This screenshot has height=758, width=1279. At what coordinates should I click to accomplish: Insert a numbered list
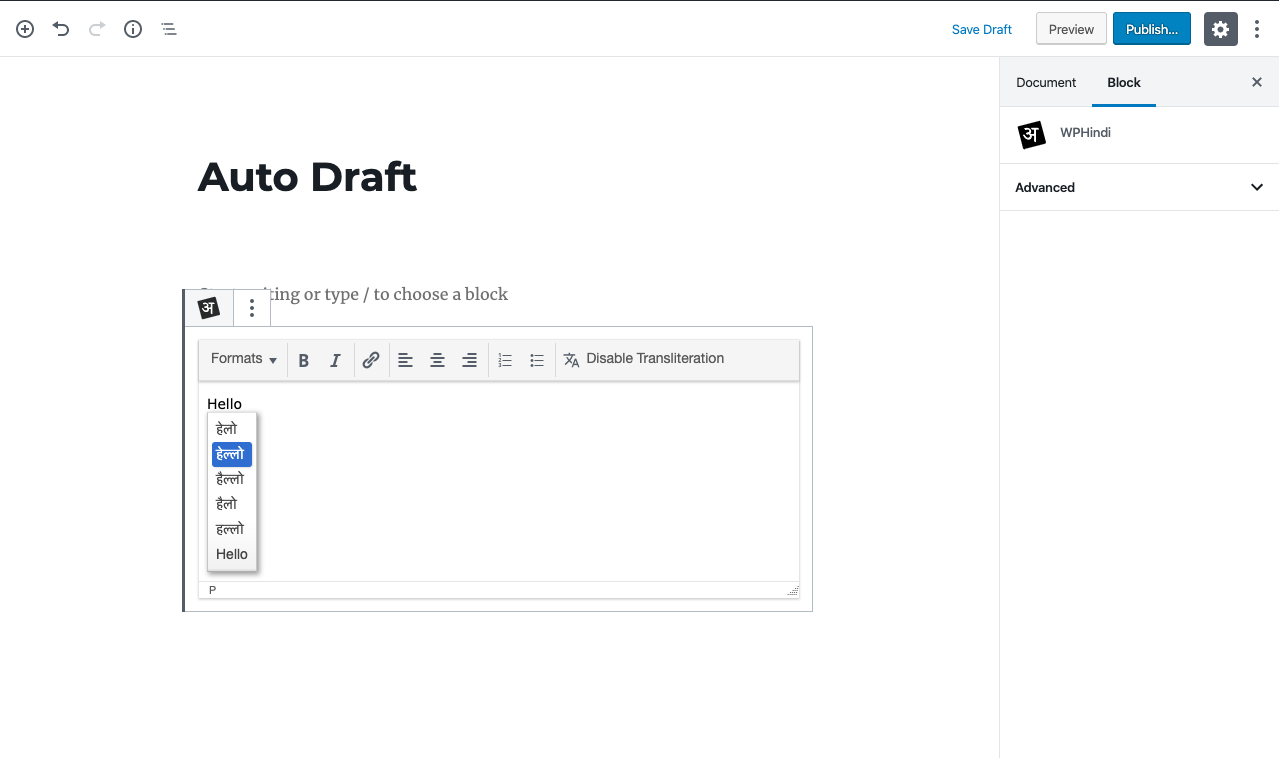pos(505,360)
